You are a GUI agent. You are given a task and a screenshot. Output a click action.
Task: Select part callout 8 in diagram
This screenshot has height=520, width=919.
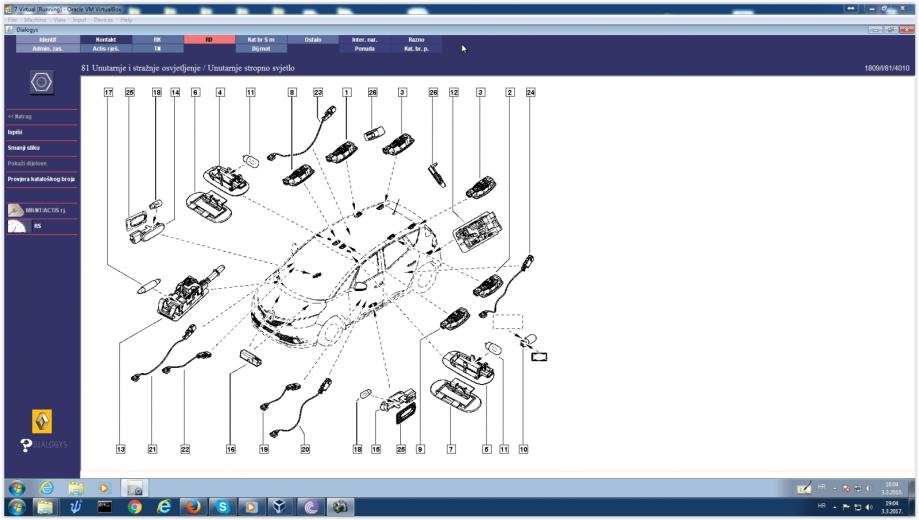pos(292,93)
